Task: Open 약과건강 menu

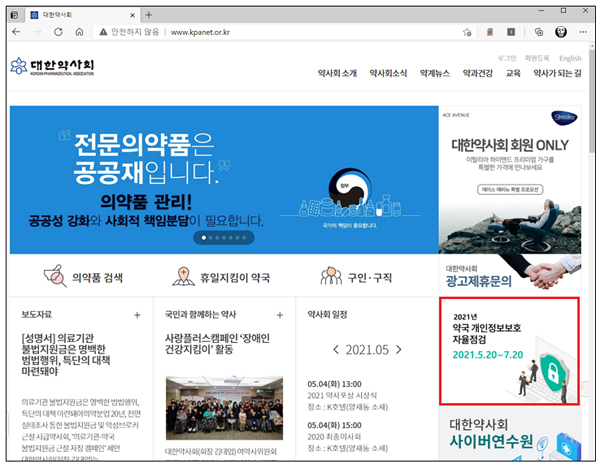Action: (x=478, y=73)
